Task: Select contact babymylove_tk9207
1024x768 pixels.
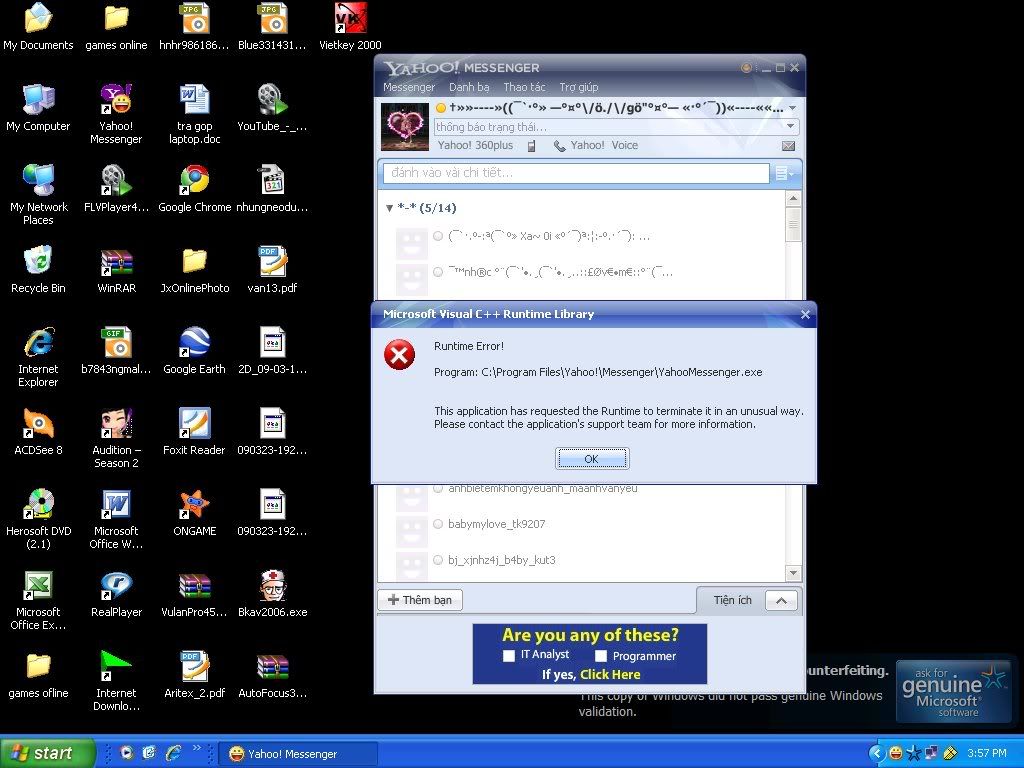Action: point(496,524)
